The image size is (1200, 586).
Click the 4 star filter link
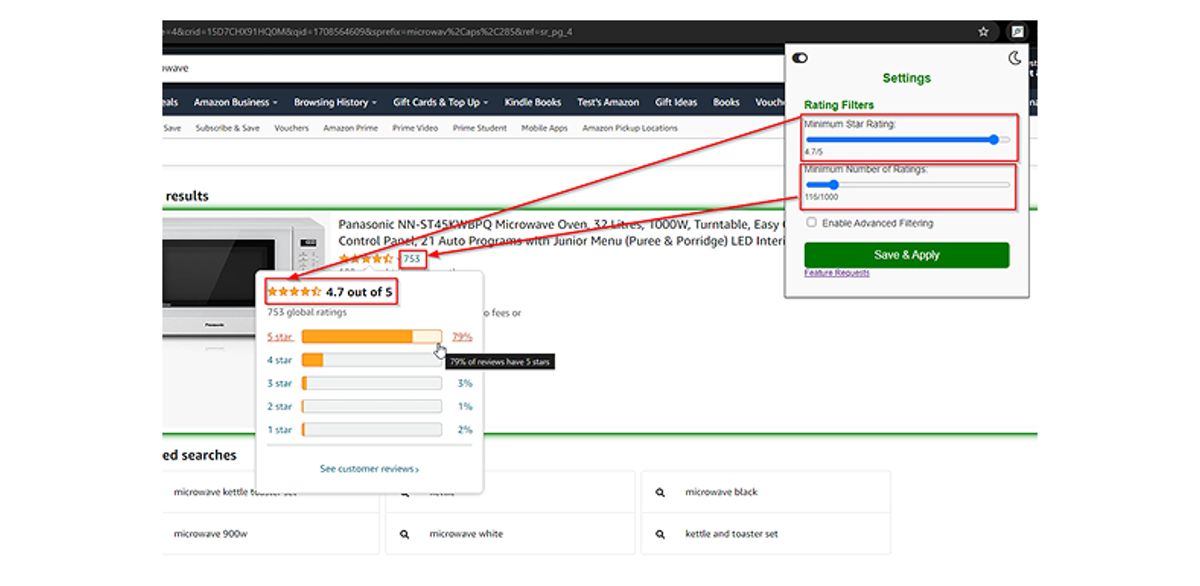pos(279,360)
